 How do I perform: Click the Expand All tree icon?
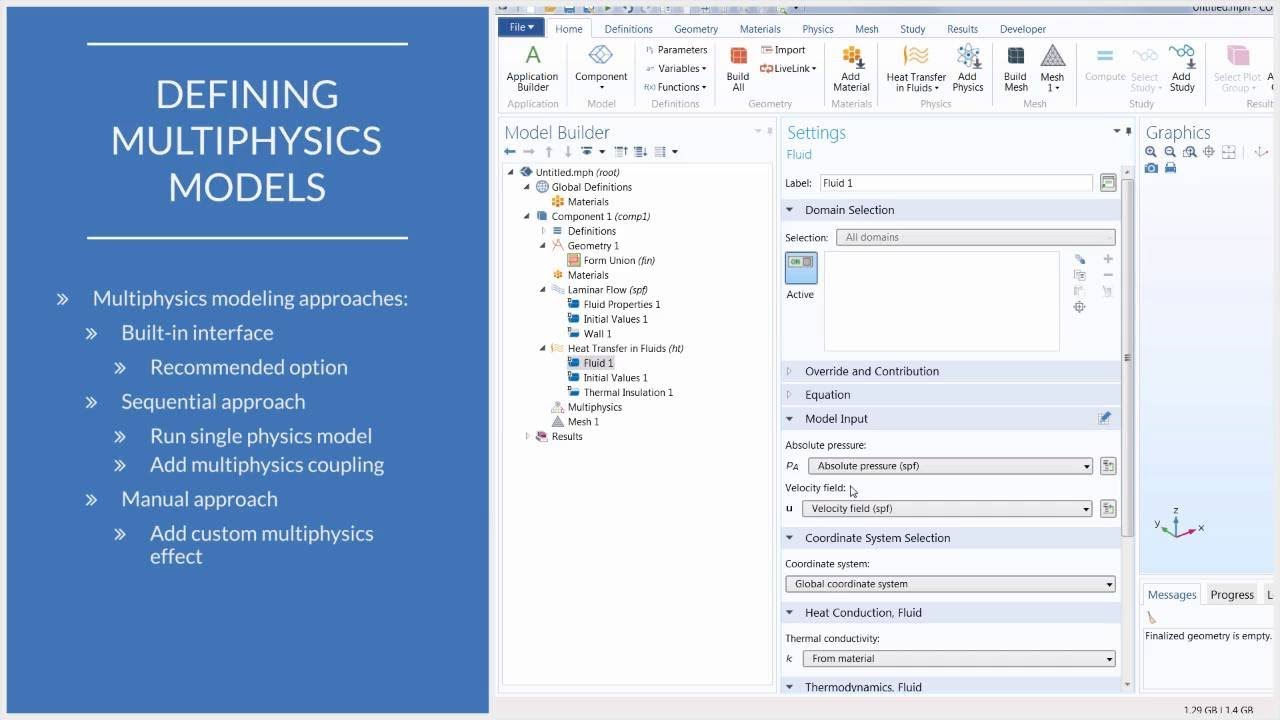point(640,152)
